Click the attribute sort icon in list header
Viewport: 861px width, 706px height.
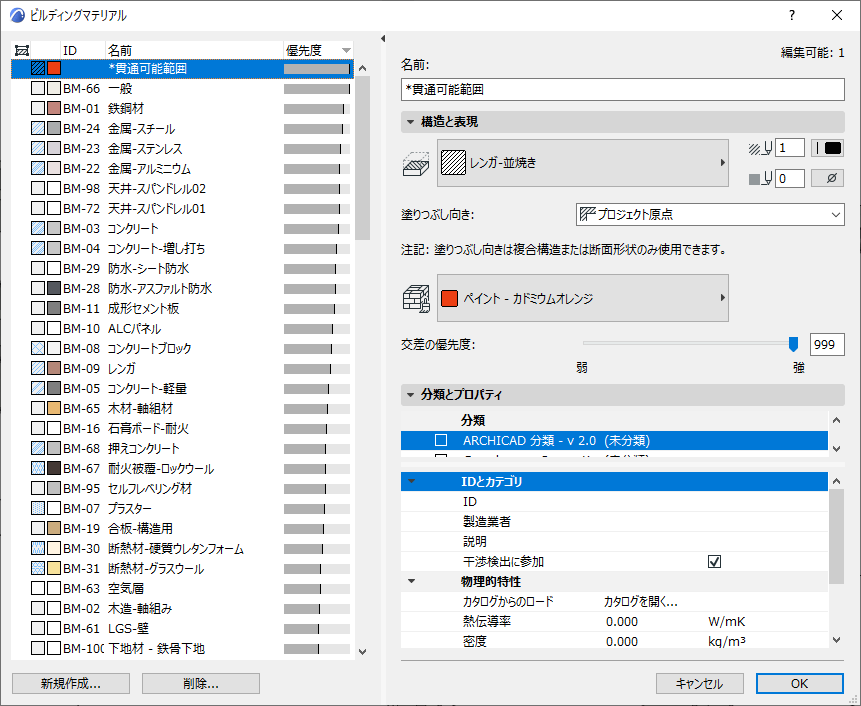[22, 51]
